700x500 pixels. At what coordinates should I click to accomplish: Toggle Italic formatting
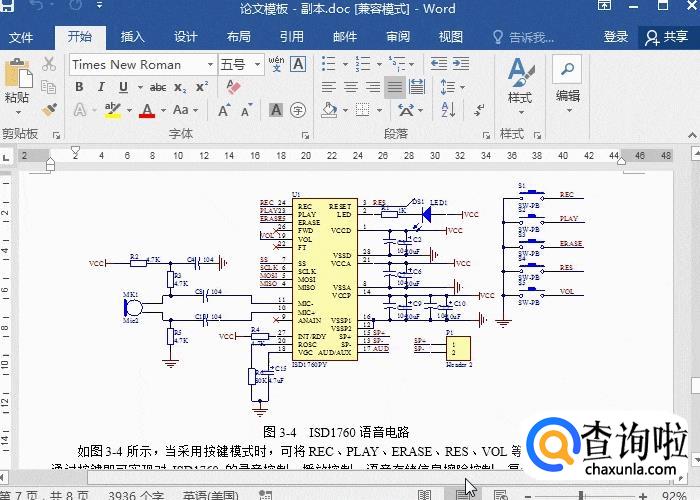101,87
